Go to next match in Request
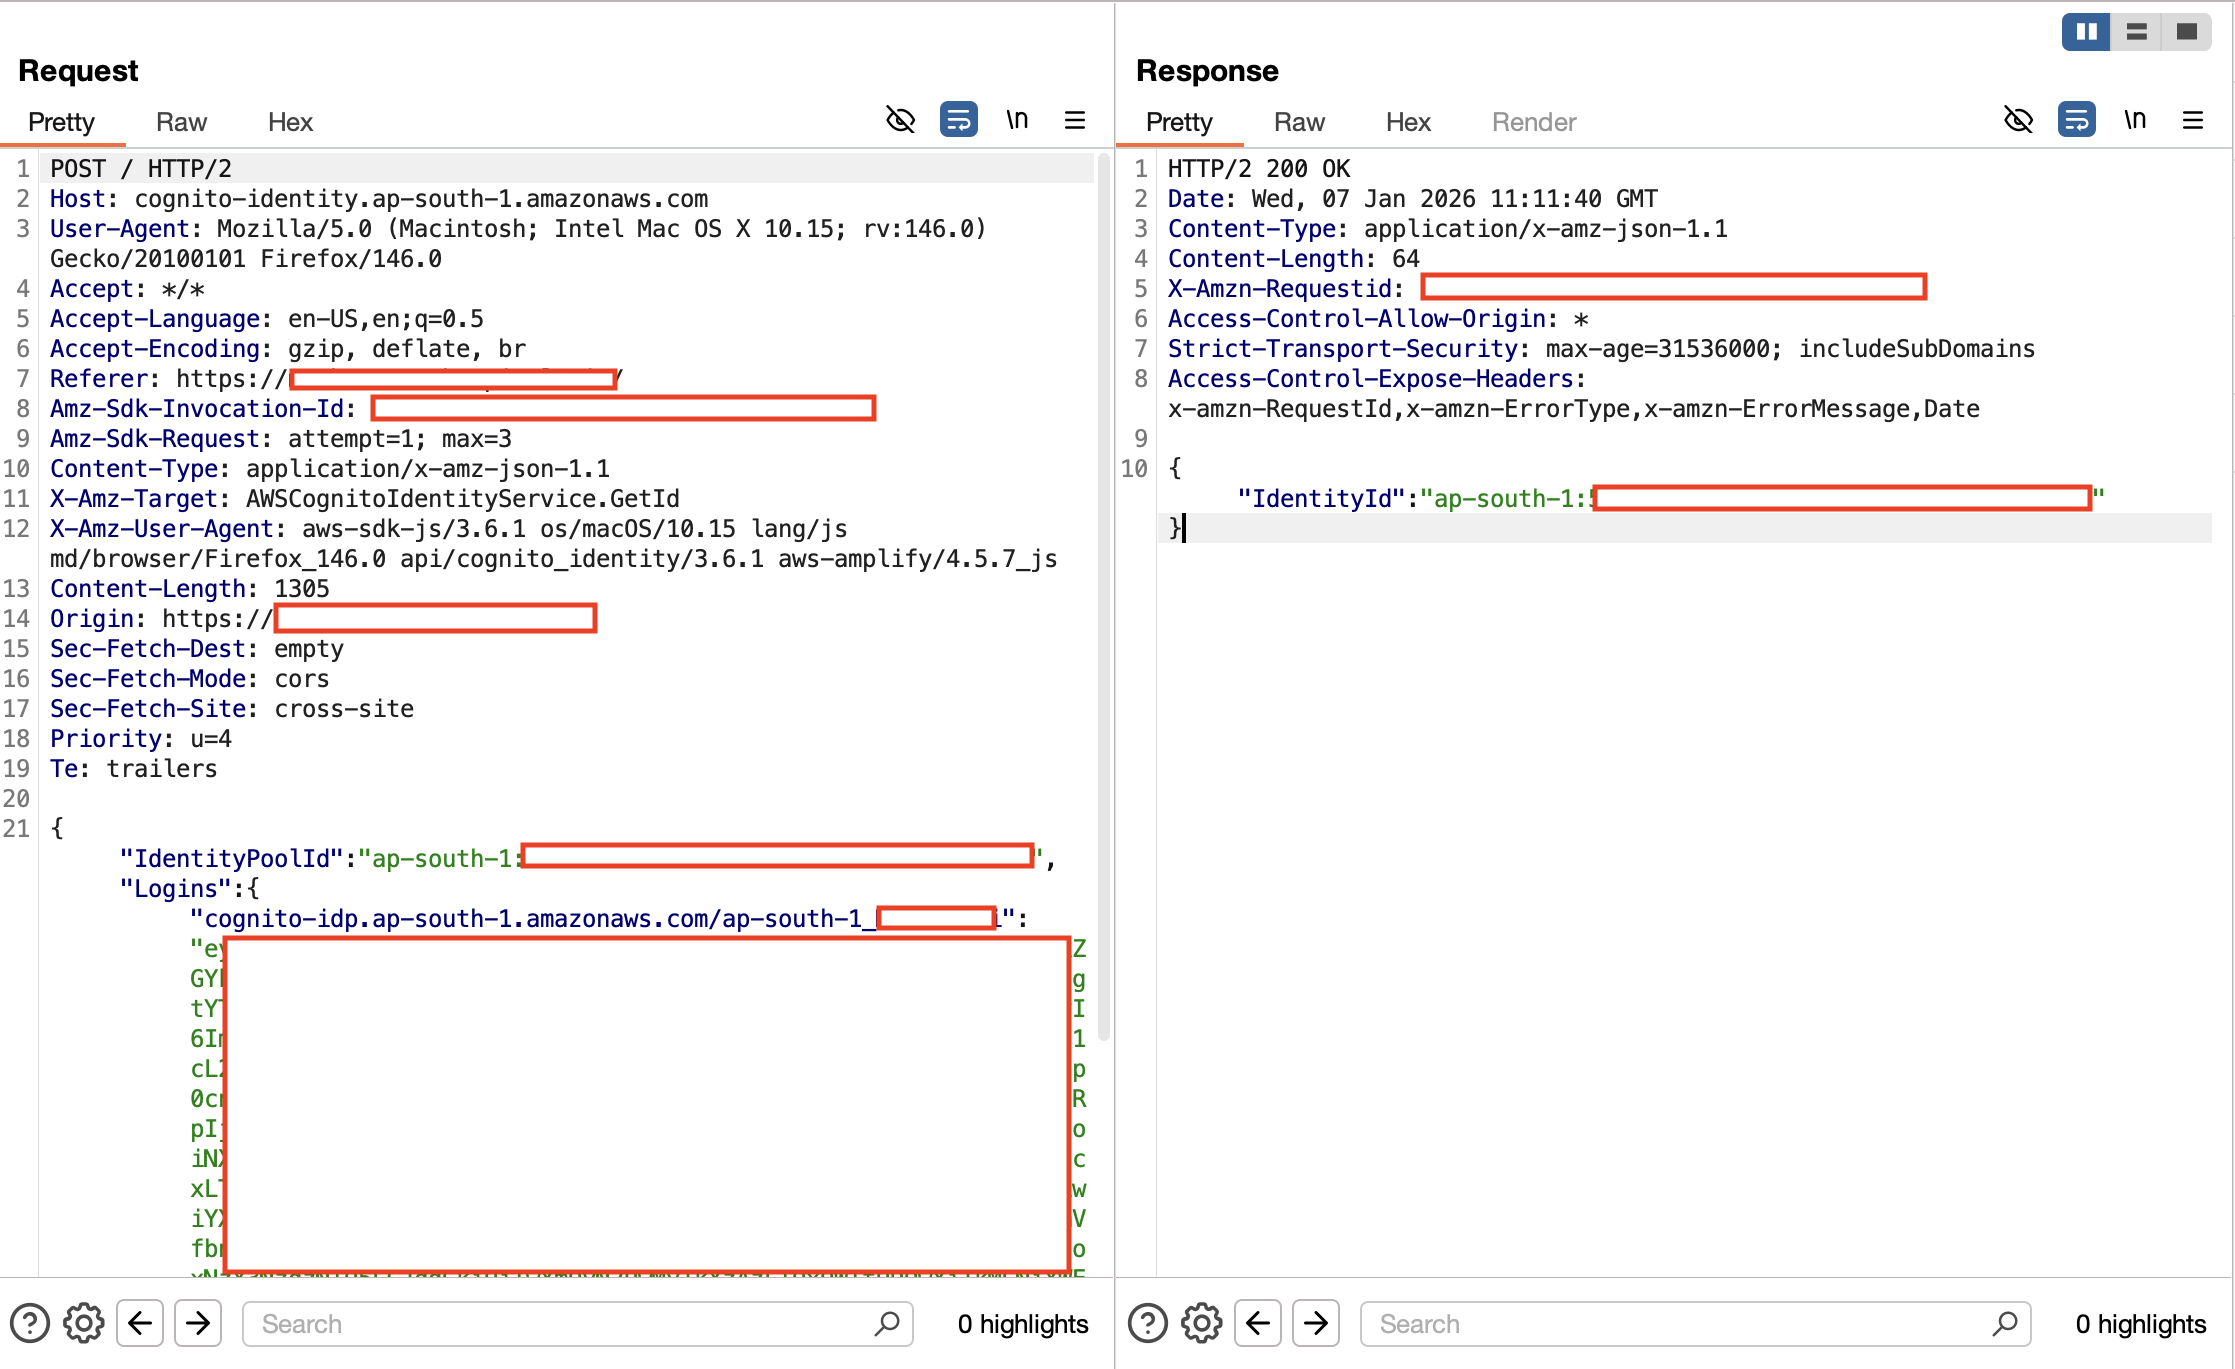The image size is (2235, 1369). [198, 1323]
